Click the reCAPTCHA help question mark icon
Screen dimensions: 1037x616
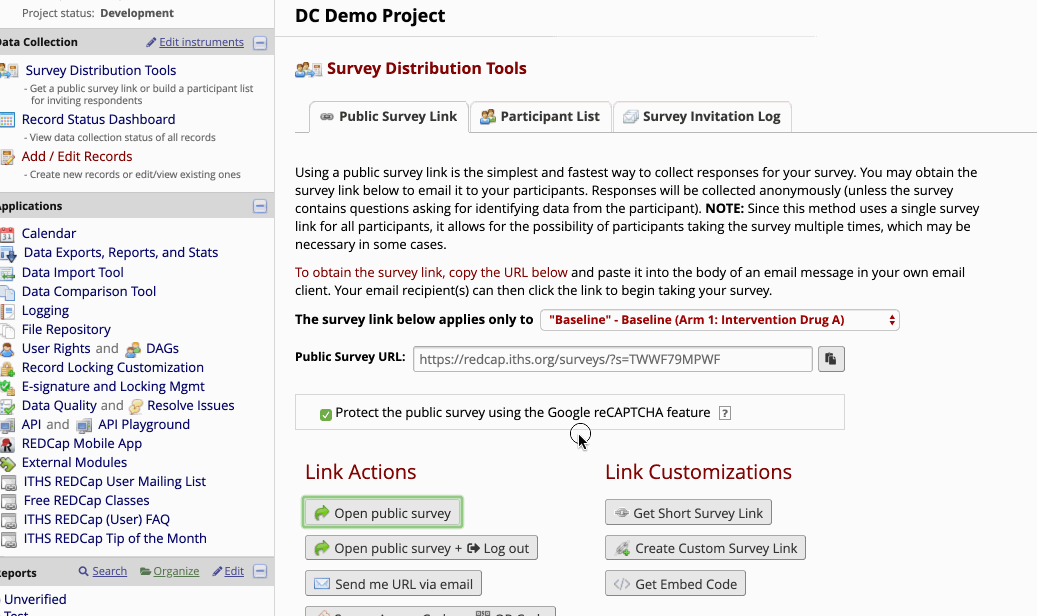click(725, 413)
